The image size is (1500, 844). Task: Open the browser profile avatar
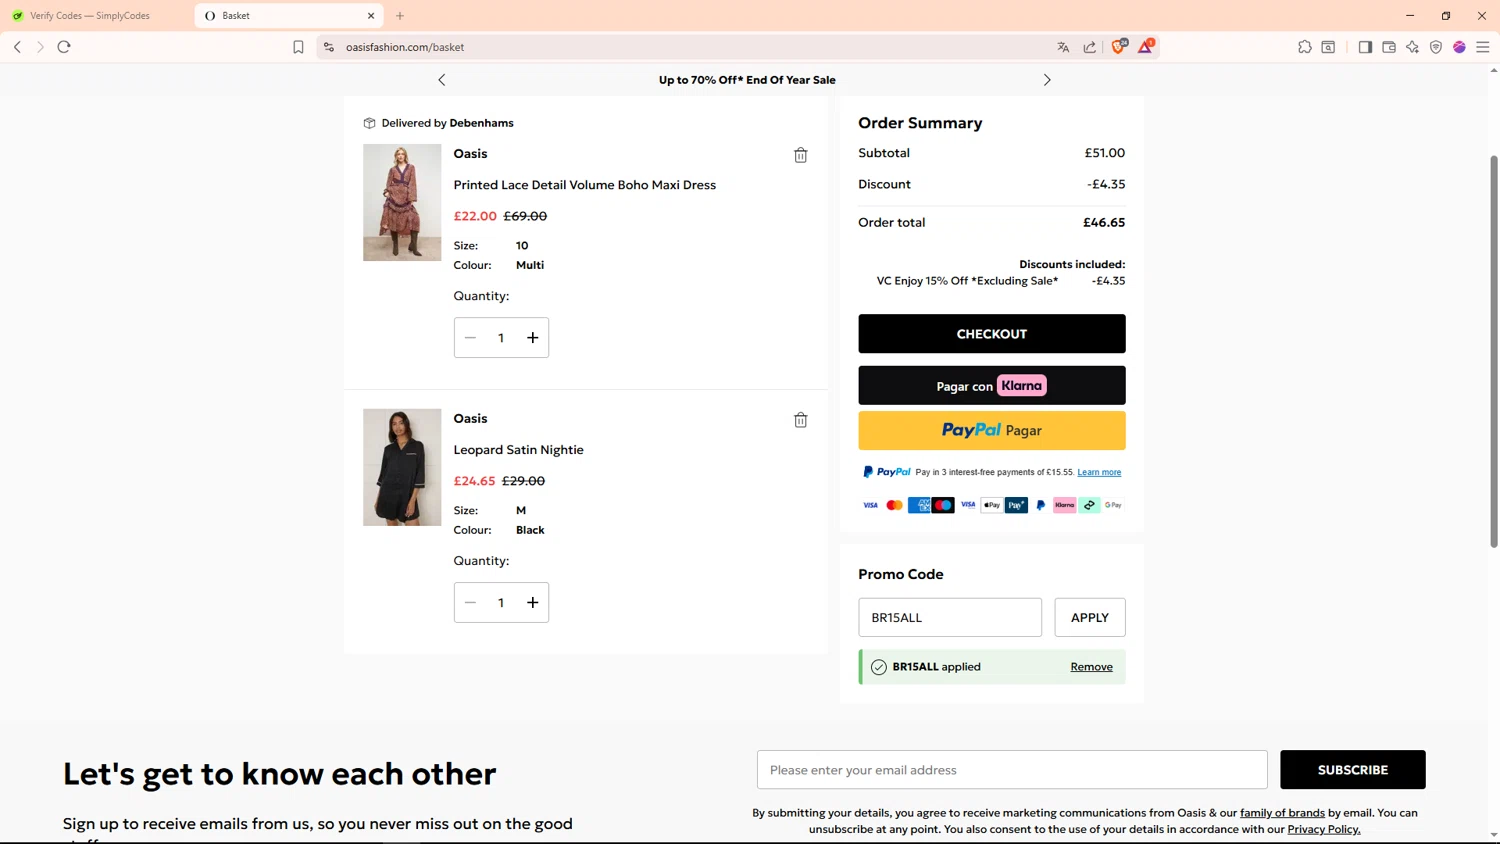(1459, 47)
